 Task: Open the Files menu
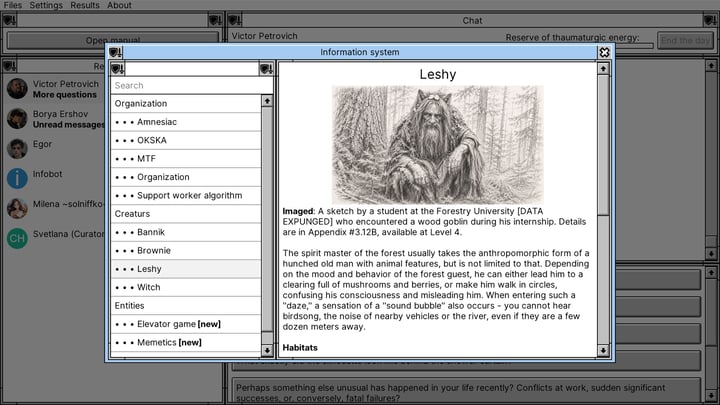click(x=12, y=5)
